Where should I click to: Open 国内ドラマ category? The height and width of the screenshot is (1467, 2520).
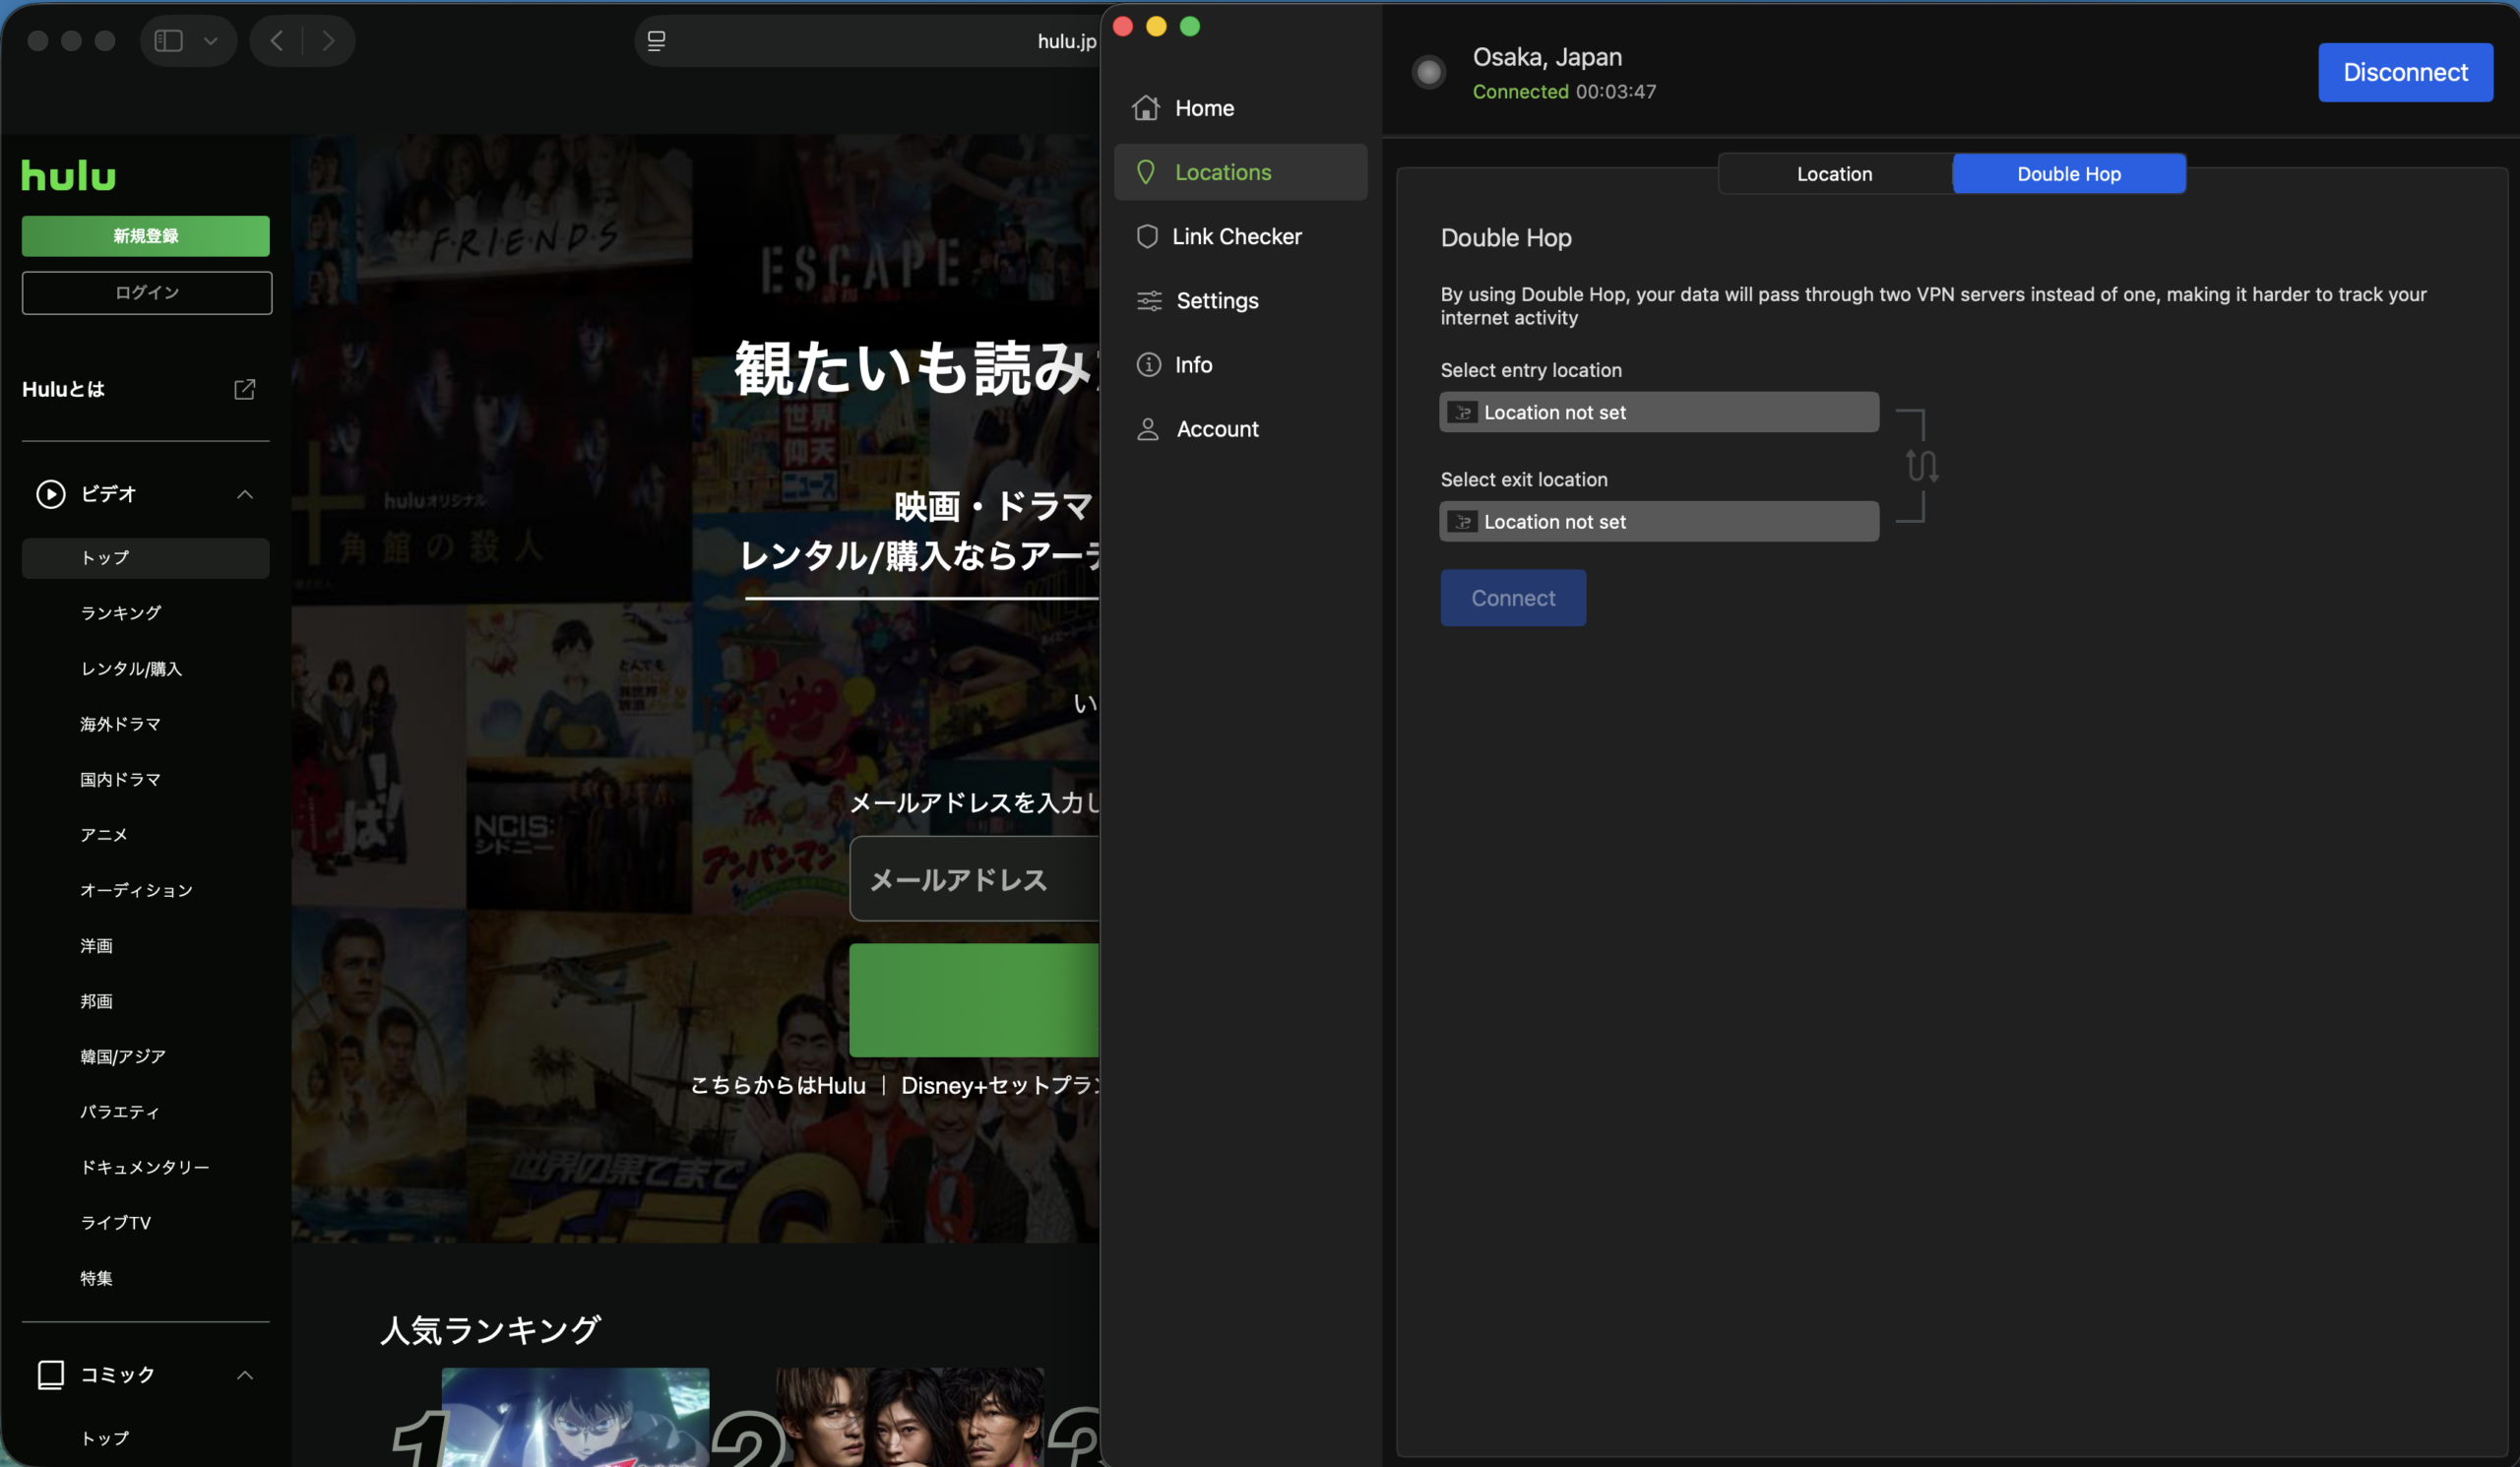point(121,779)
